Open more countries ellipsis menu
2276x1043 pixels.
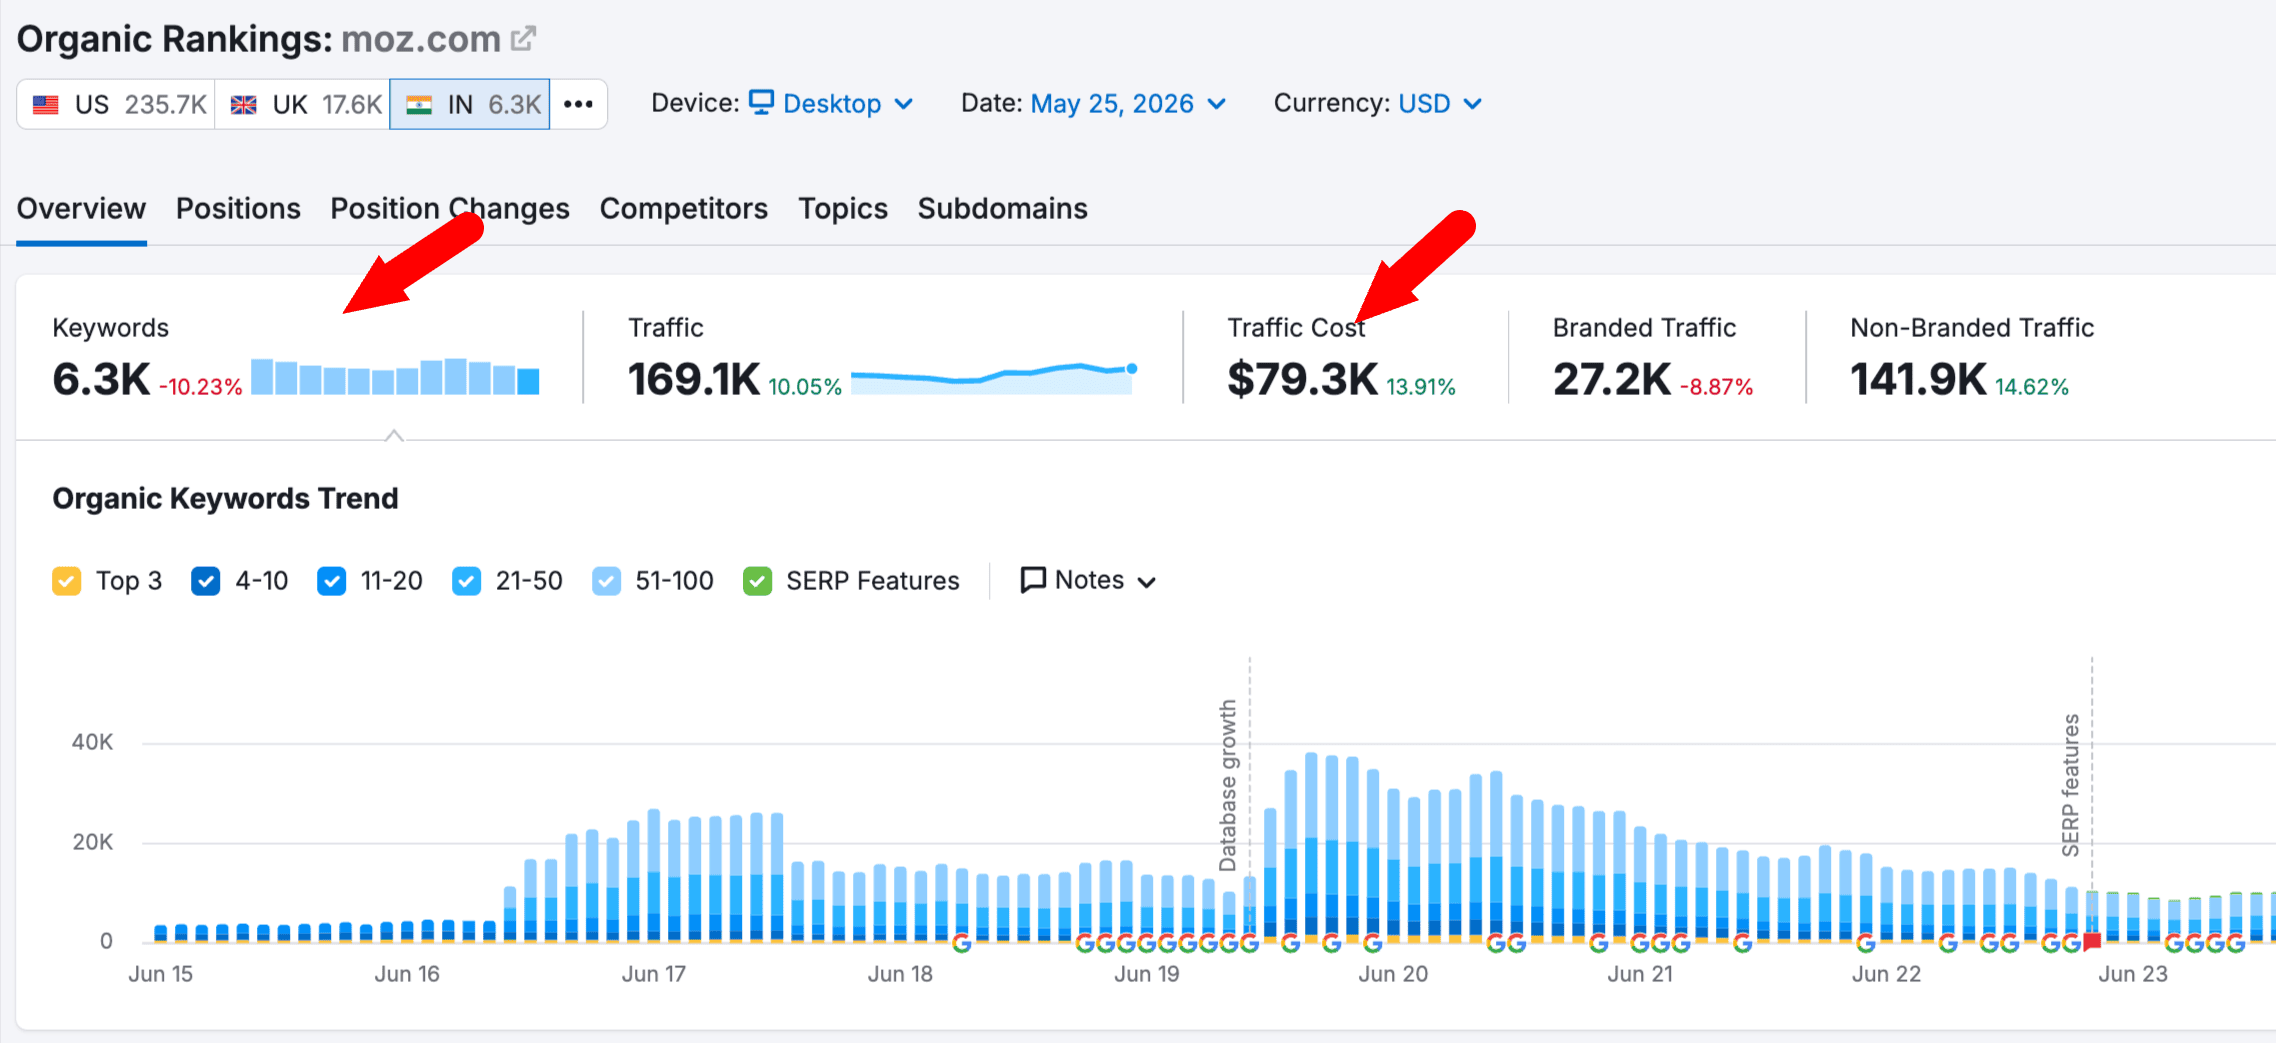coord(578,104)
